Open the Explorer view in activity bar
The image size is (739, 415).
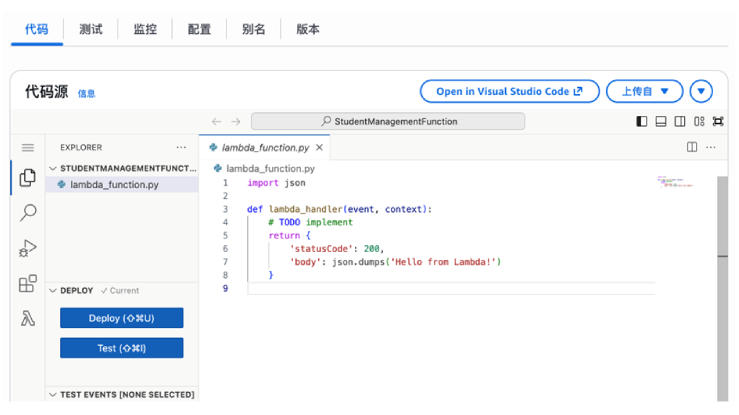pyautogui.click(x=28, y=178)
